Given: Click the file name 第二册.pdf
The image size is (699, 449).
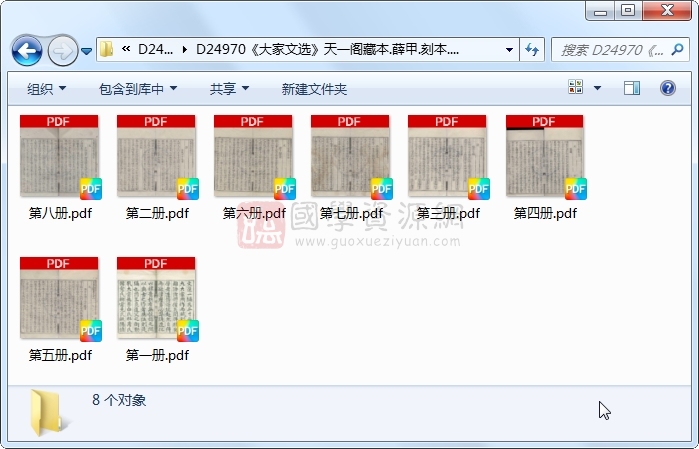Looking at the screenshot, I should click(x=157, y=213).
